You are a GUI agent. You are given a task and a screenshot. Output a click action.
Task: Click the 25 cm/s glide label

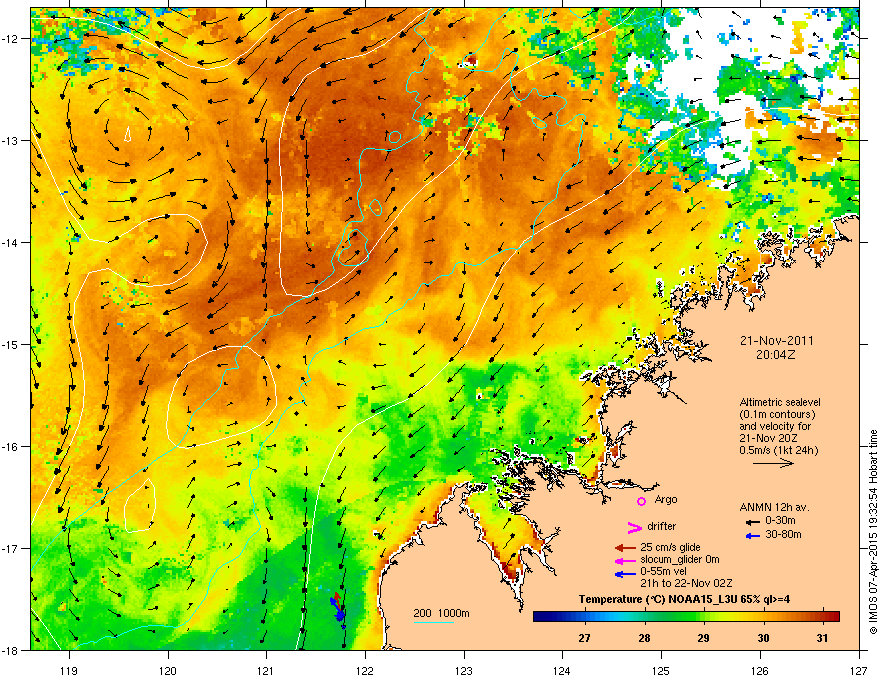click(x=670, y=547)
